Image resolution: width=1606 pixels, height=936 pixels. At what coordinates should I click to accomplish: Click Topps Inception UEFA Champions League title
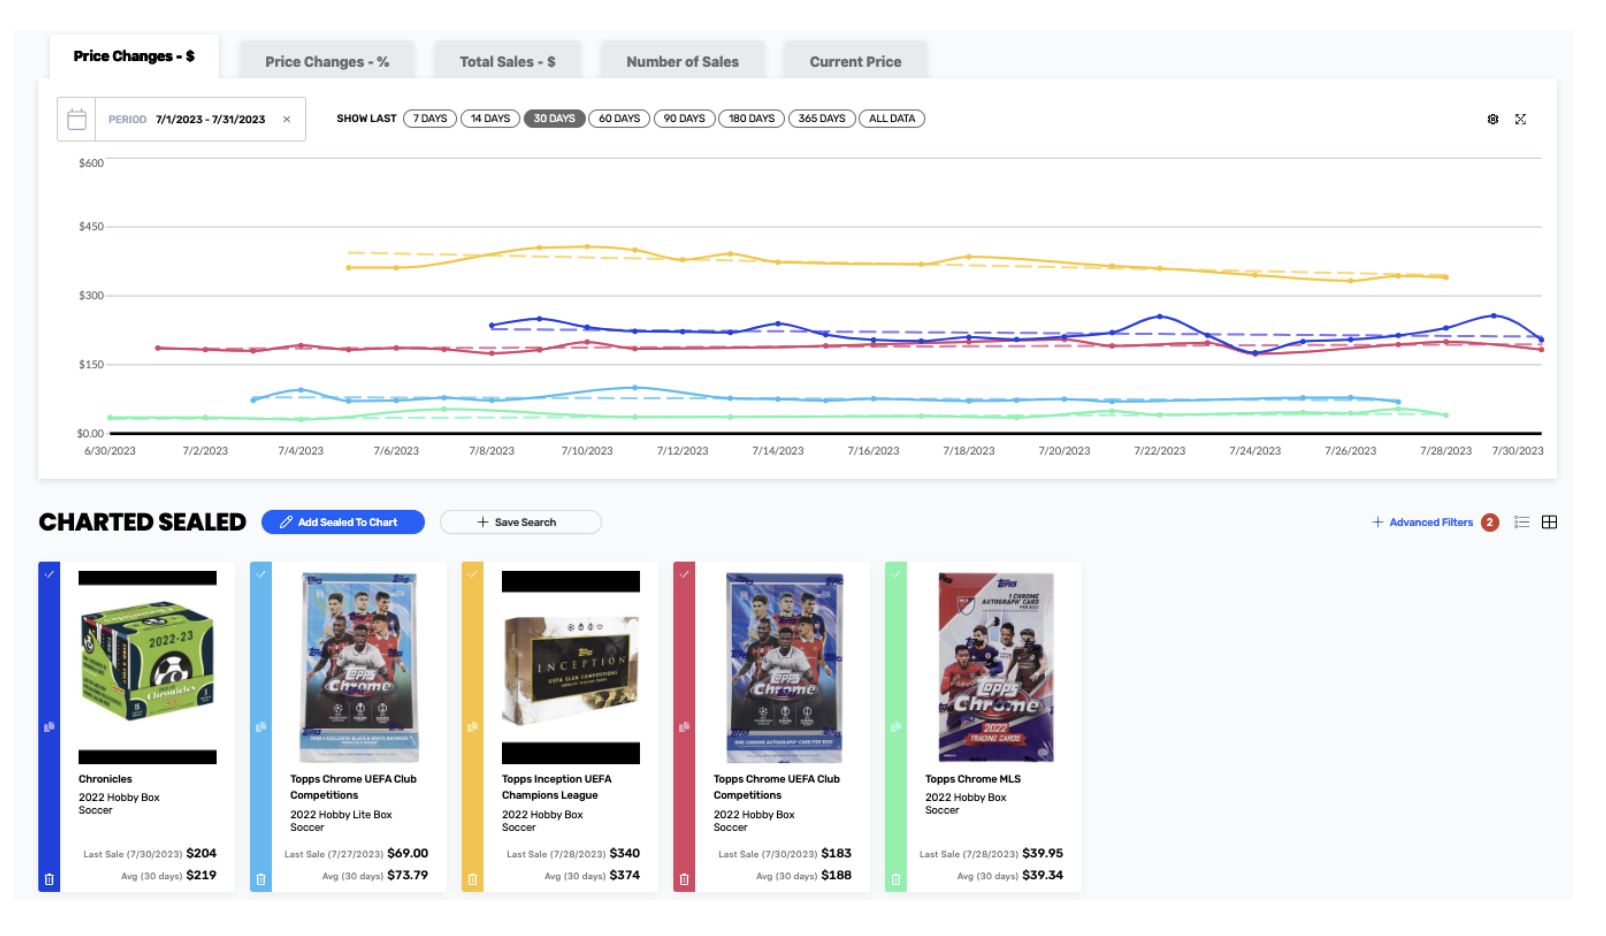point(557,787)
